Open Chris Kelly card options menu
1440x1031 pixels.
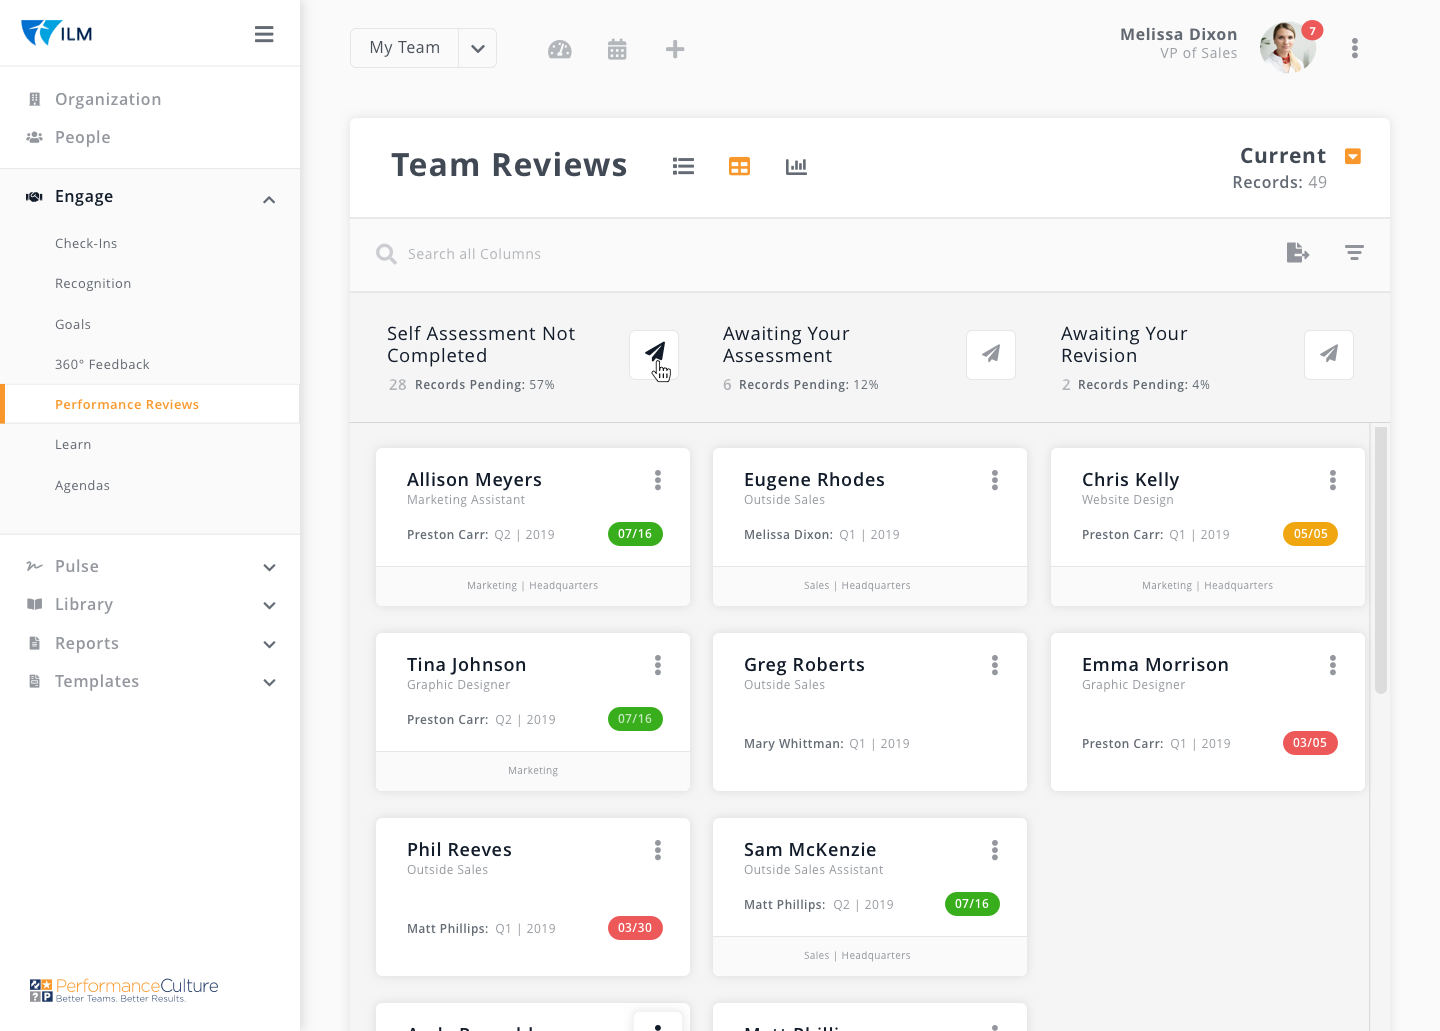(1333, 481)
